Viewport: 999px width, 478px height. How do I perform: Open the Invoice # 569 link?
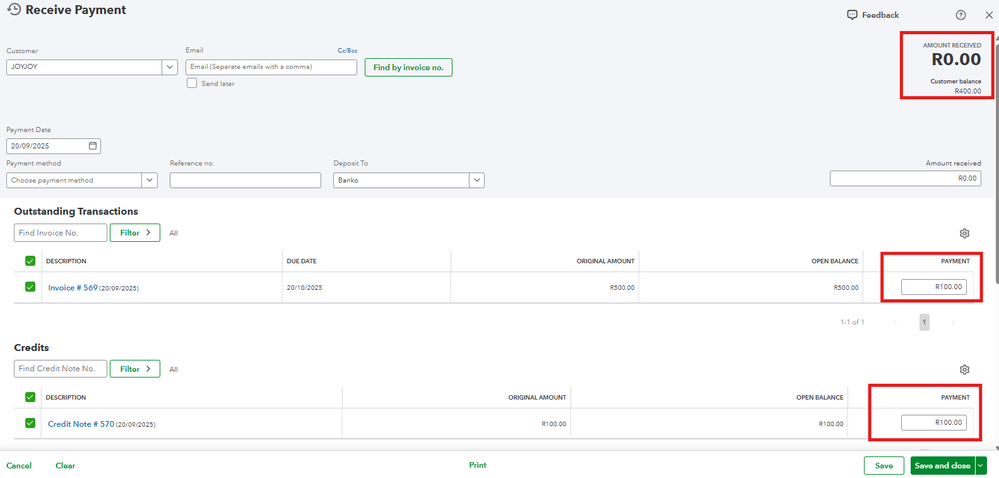(73, 288)
